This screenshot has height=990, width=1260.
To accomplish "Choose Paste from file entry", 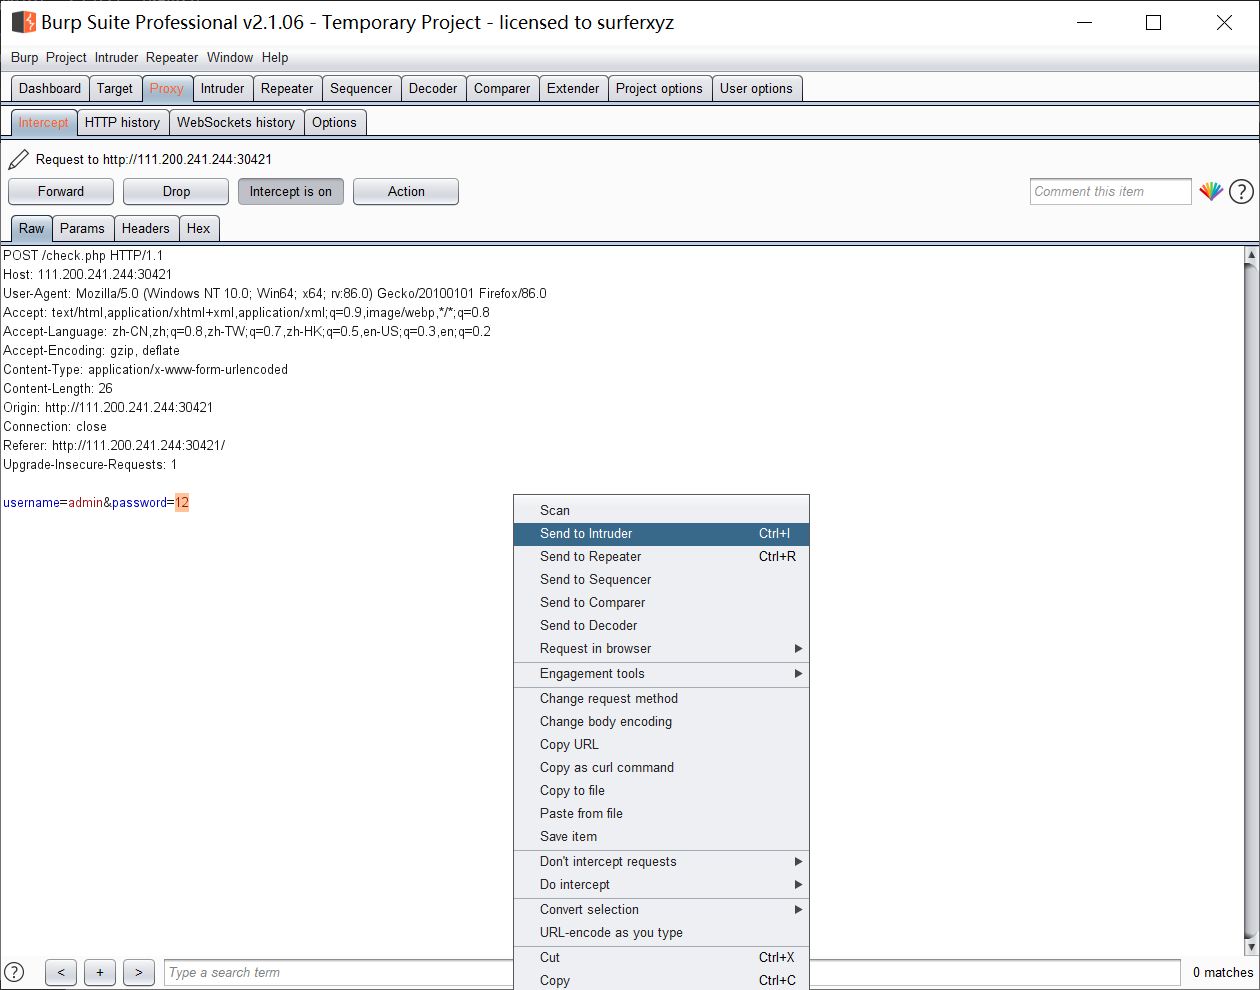I will click(660, 813).
